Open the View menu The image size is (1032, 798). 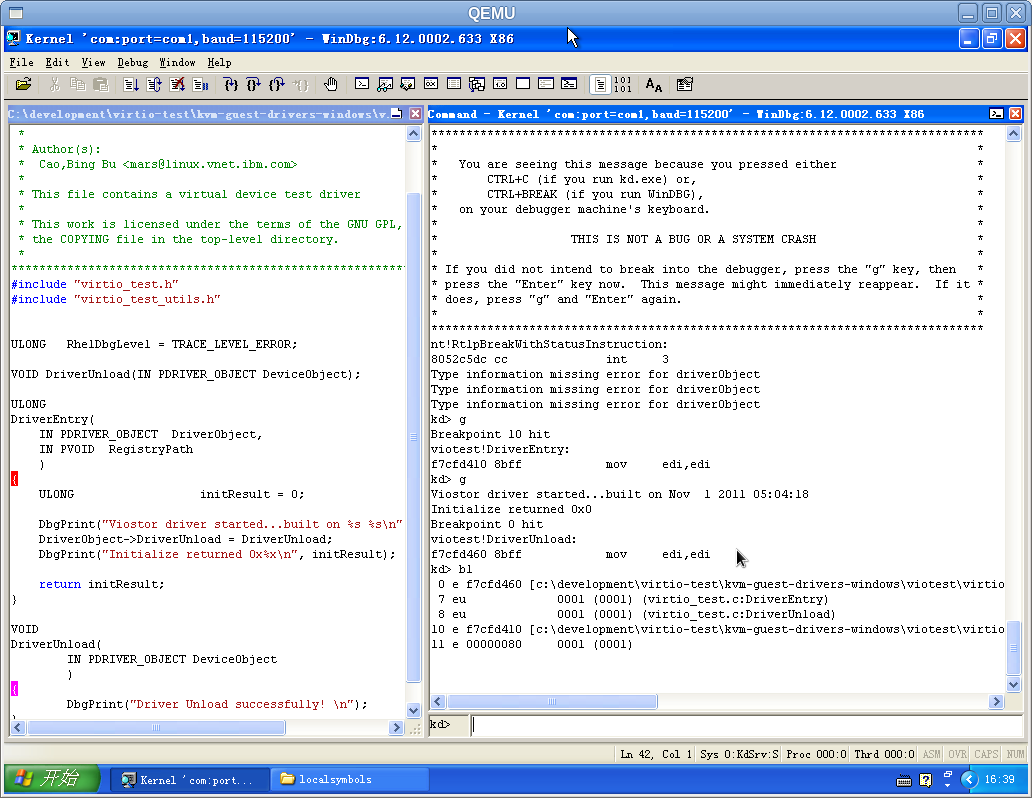(93, 63)
